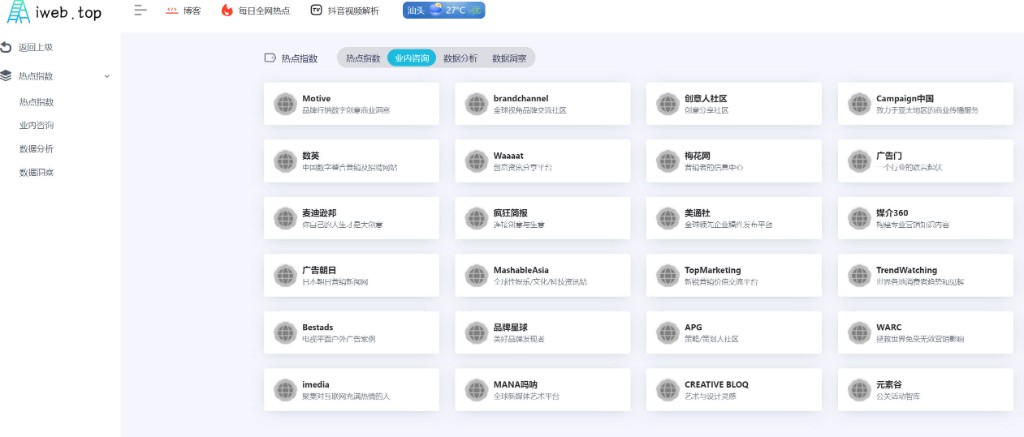1024x437 pixels.
Task: Click 日本朝日营销新闻网 description text
Action: pyautogui.click(x=334, y=282)
